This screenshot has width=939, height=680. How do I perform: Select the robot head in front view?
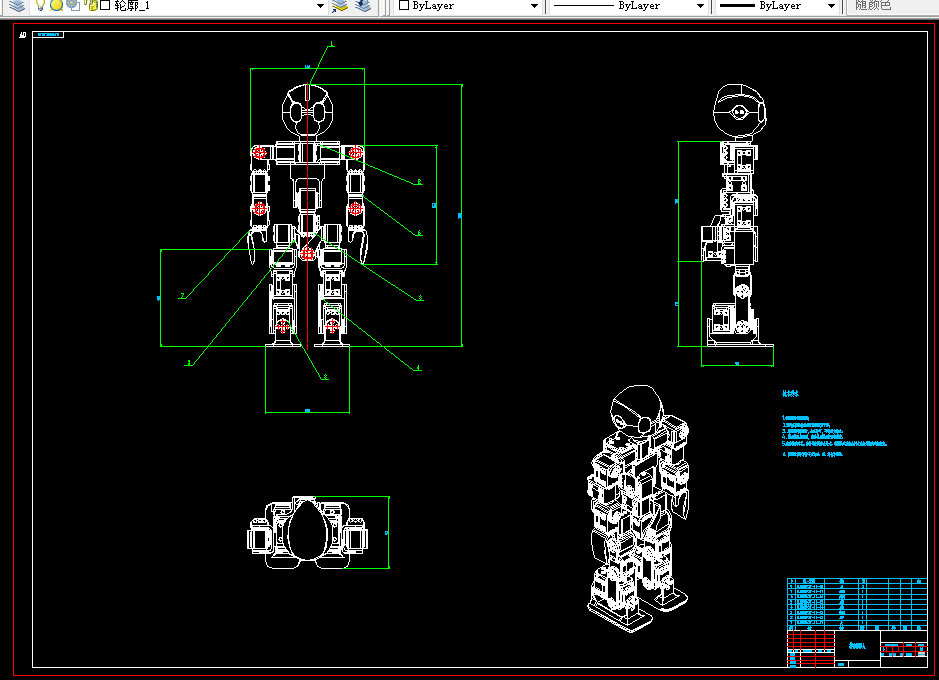coord(307,111)
